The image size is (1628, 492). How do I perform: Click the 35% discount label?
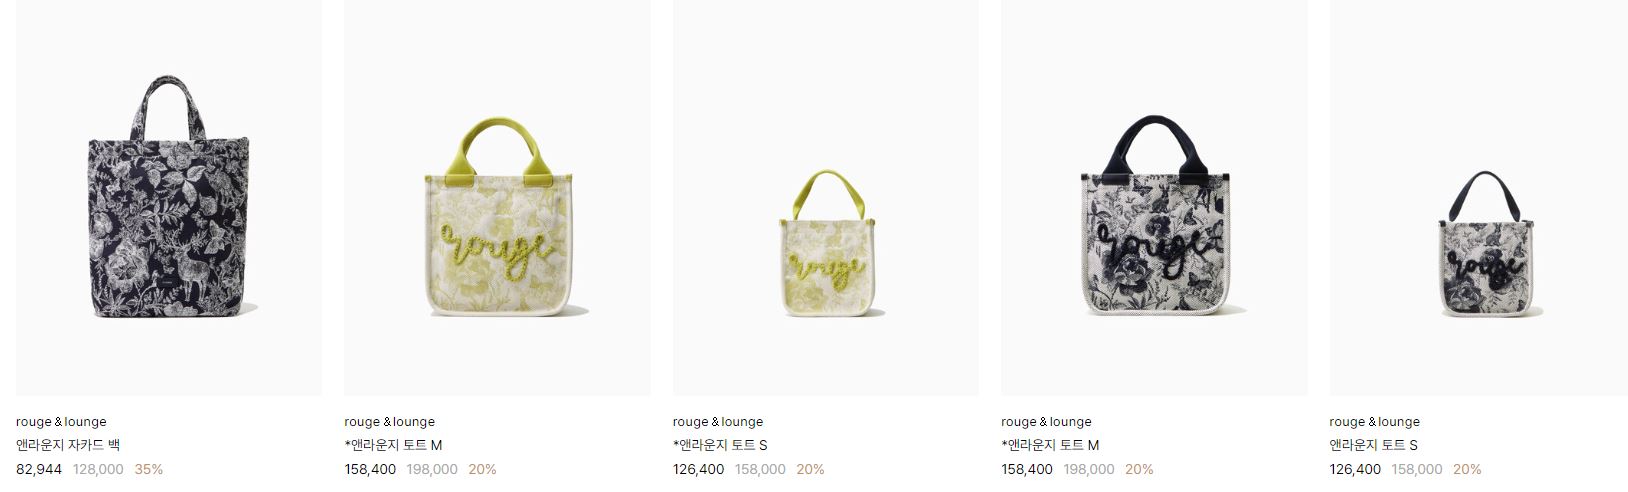click(x=149, y=469)
